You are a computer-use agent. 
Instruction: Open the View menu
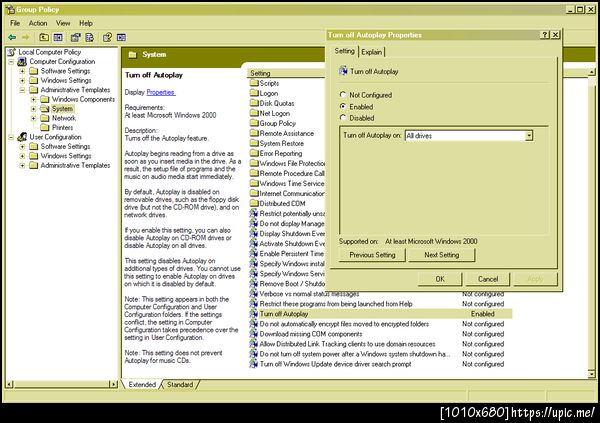point(63,23)
